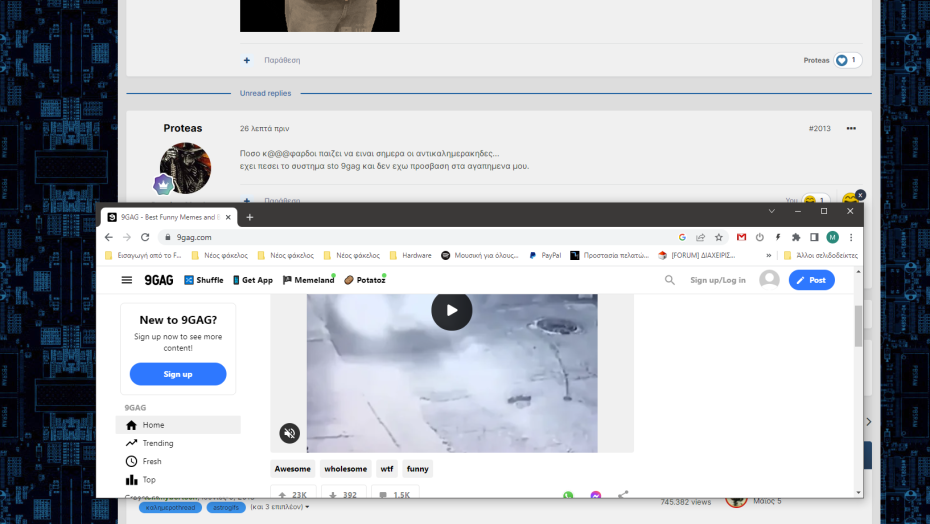930x524 pixels.
Task: Click the heart reaction by Proteas
Action: 841,60
